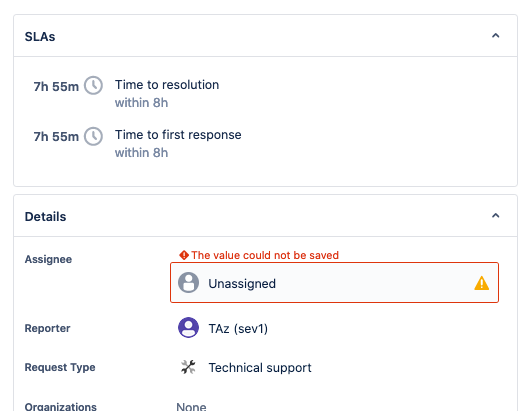Click 'The value could not be saved' message
The image size is (532, 411).
point(265,255)
